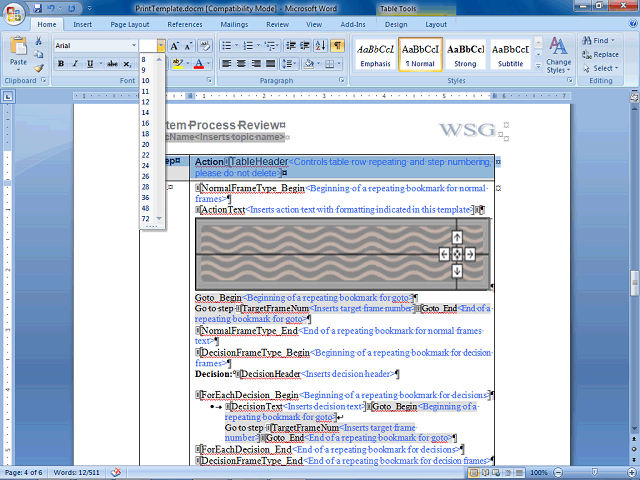
Task: Open Word Help question mark
Action: click(x=633, y=24)
